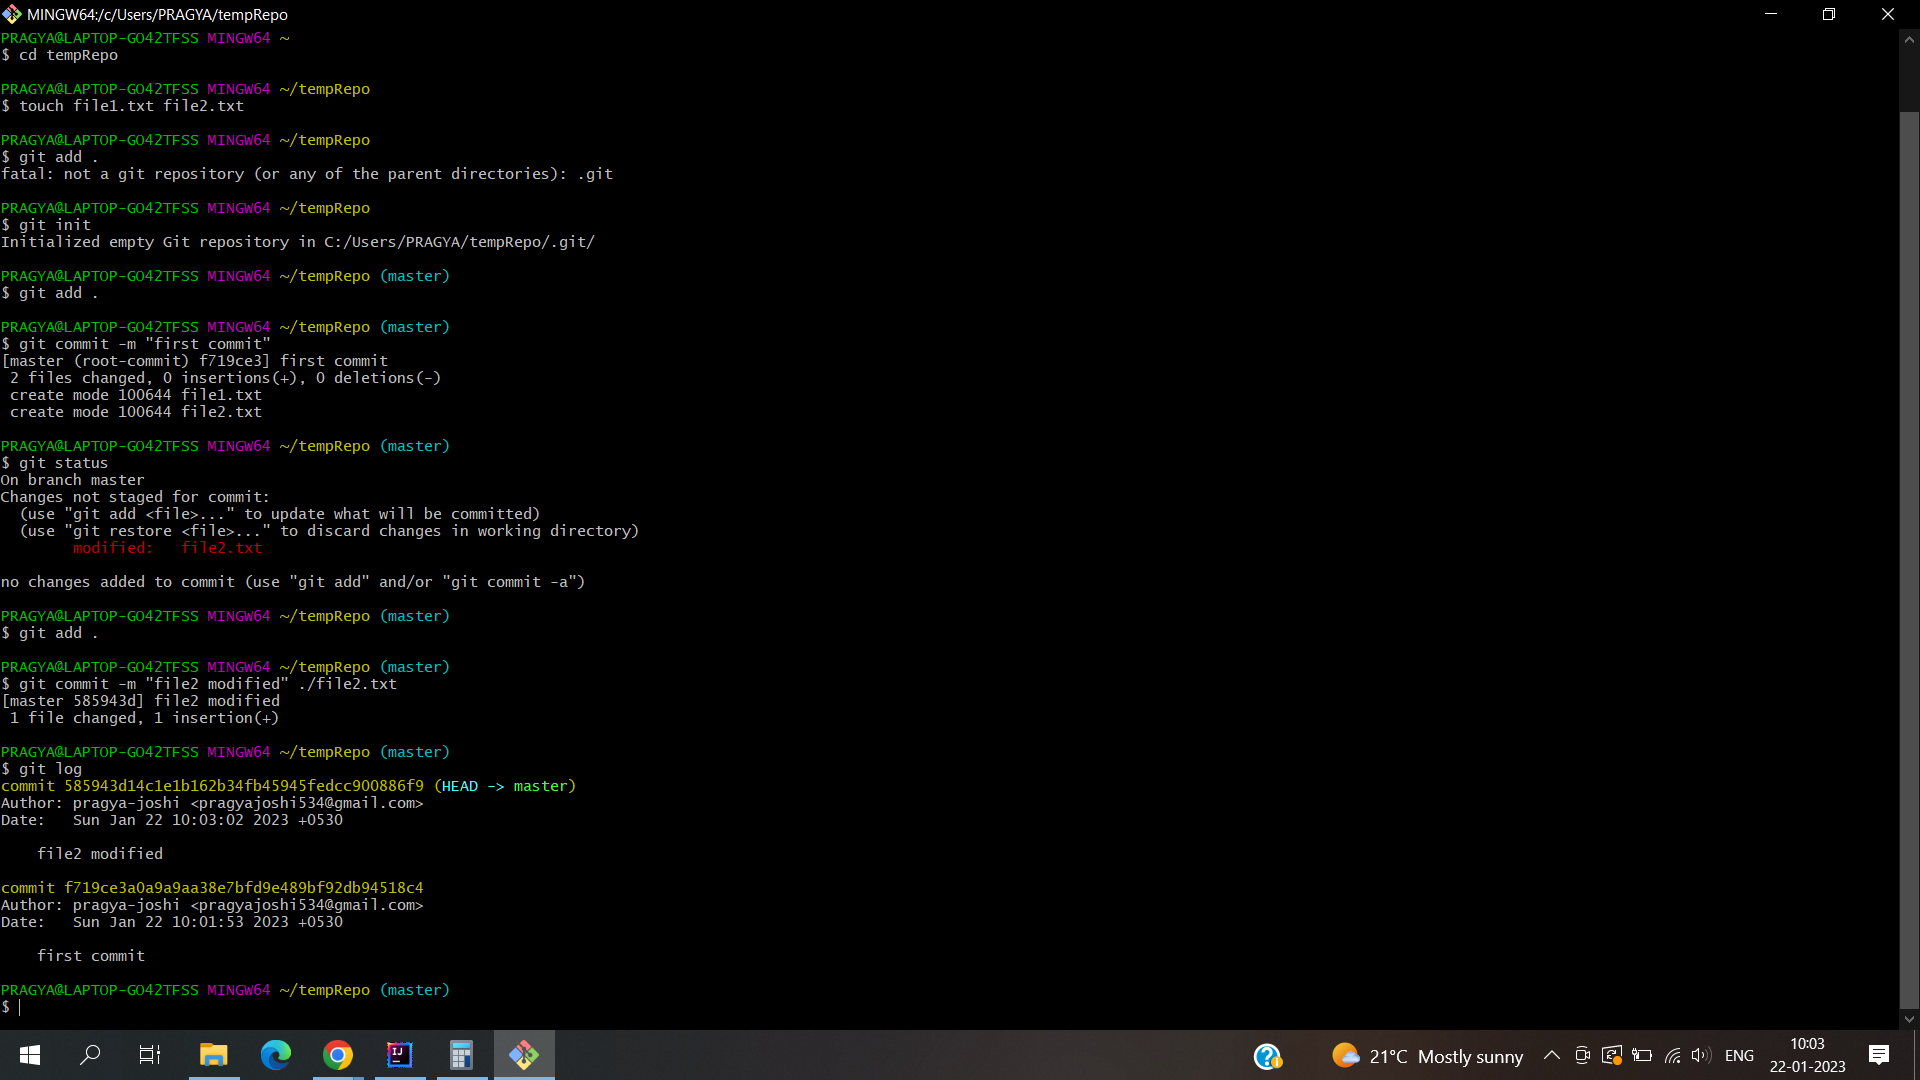
Task: Open Google Chrome from taskbar
Action: pos(338,1055)
